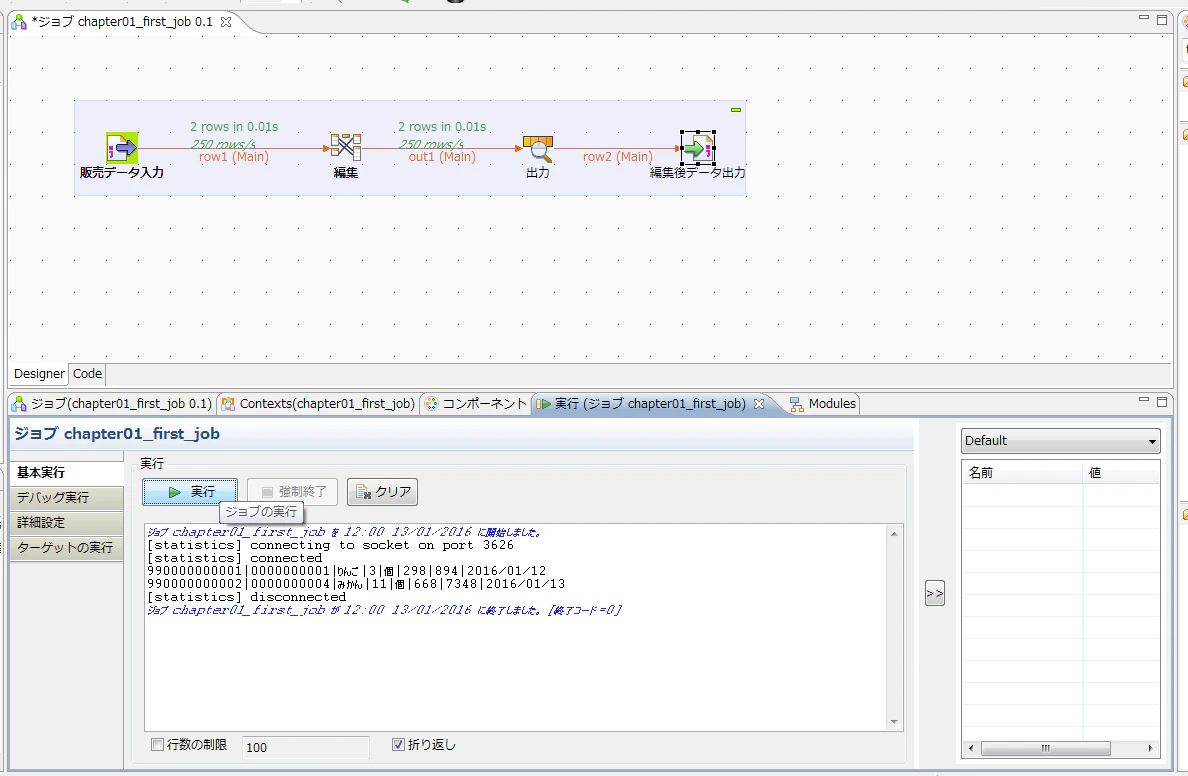Image resolution: width=1188 pixels, height=776 pixels.
Task: Click the context table horizontal scrollbar thumb
Action: point(1046,749)
